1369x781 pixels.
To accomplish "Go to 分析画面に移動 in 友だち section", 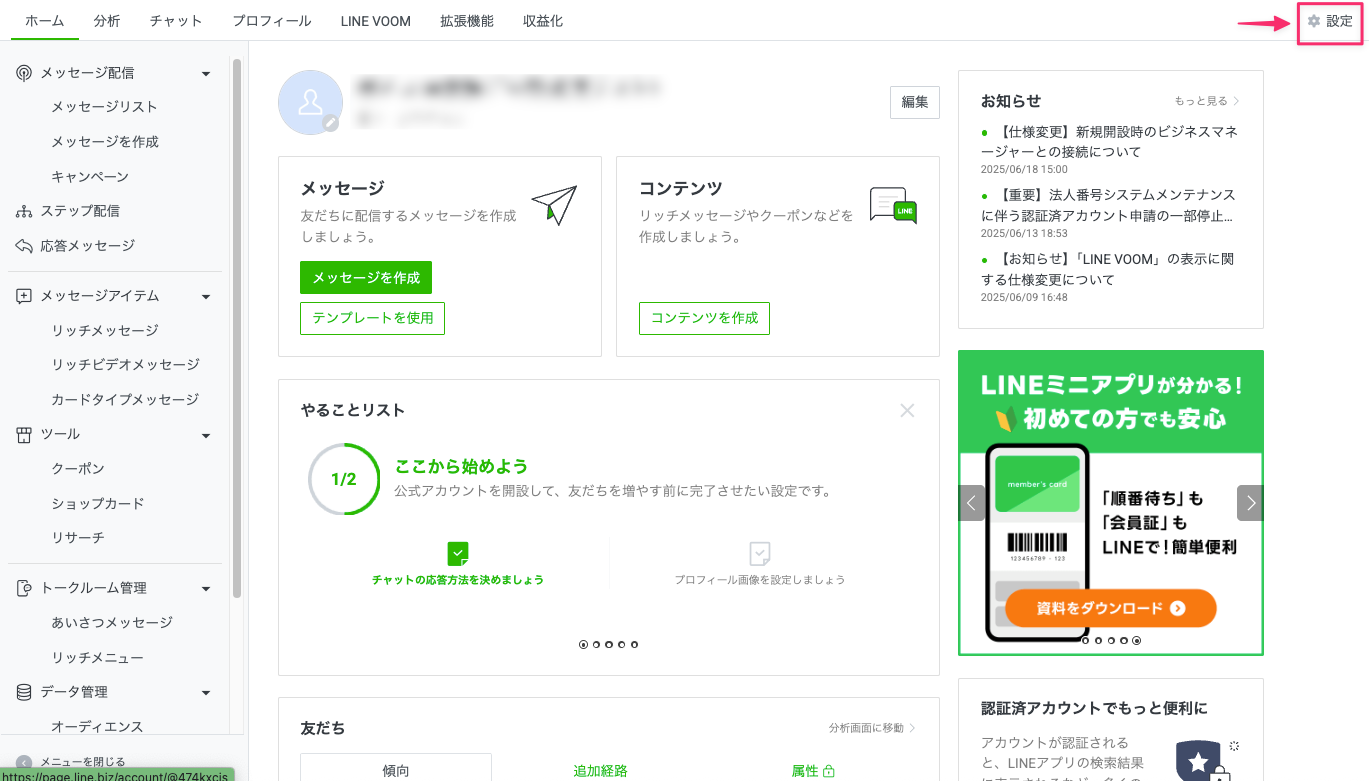I will [x=872, y=728].
